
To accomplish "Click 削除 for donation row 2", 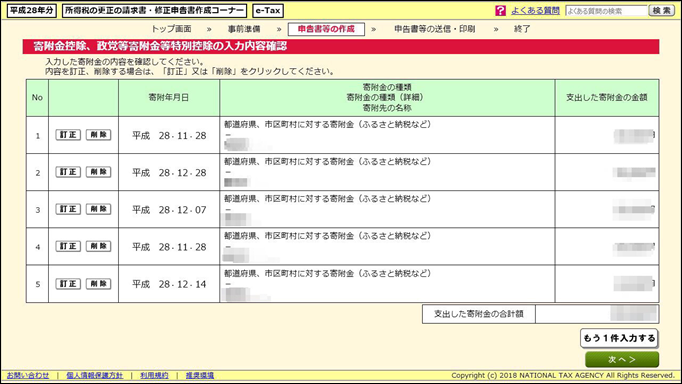I will [98, 172].
